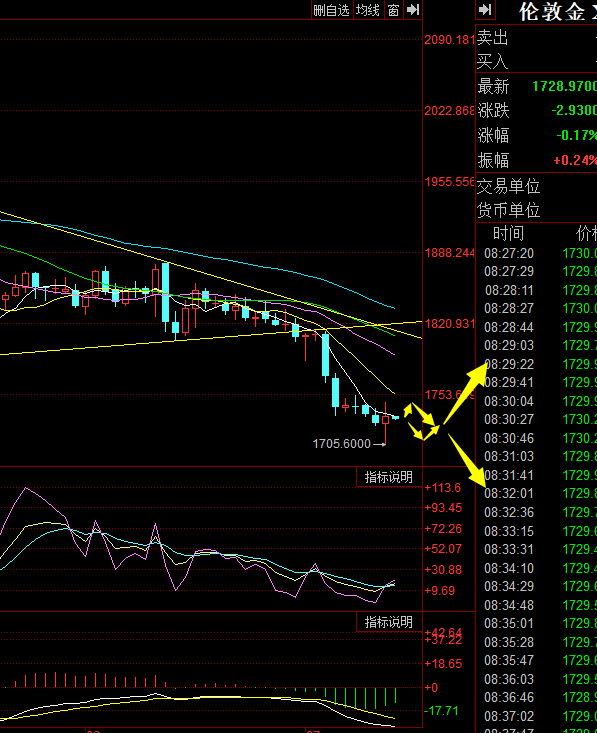Select the tick row at 08:34:10
597x733 pixels.
click(x=536, y=568)
